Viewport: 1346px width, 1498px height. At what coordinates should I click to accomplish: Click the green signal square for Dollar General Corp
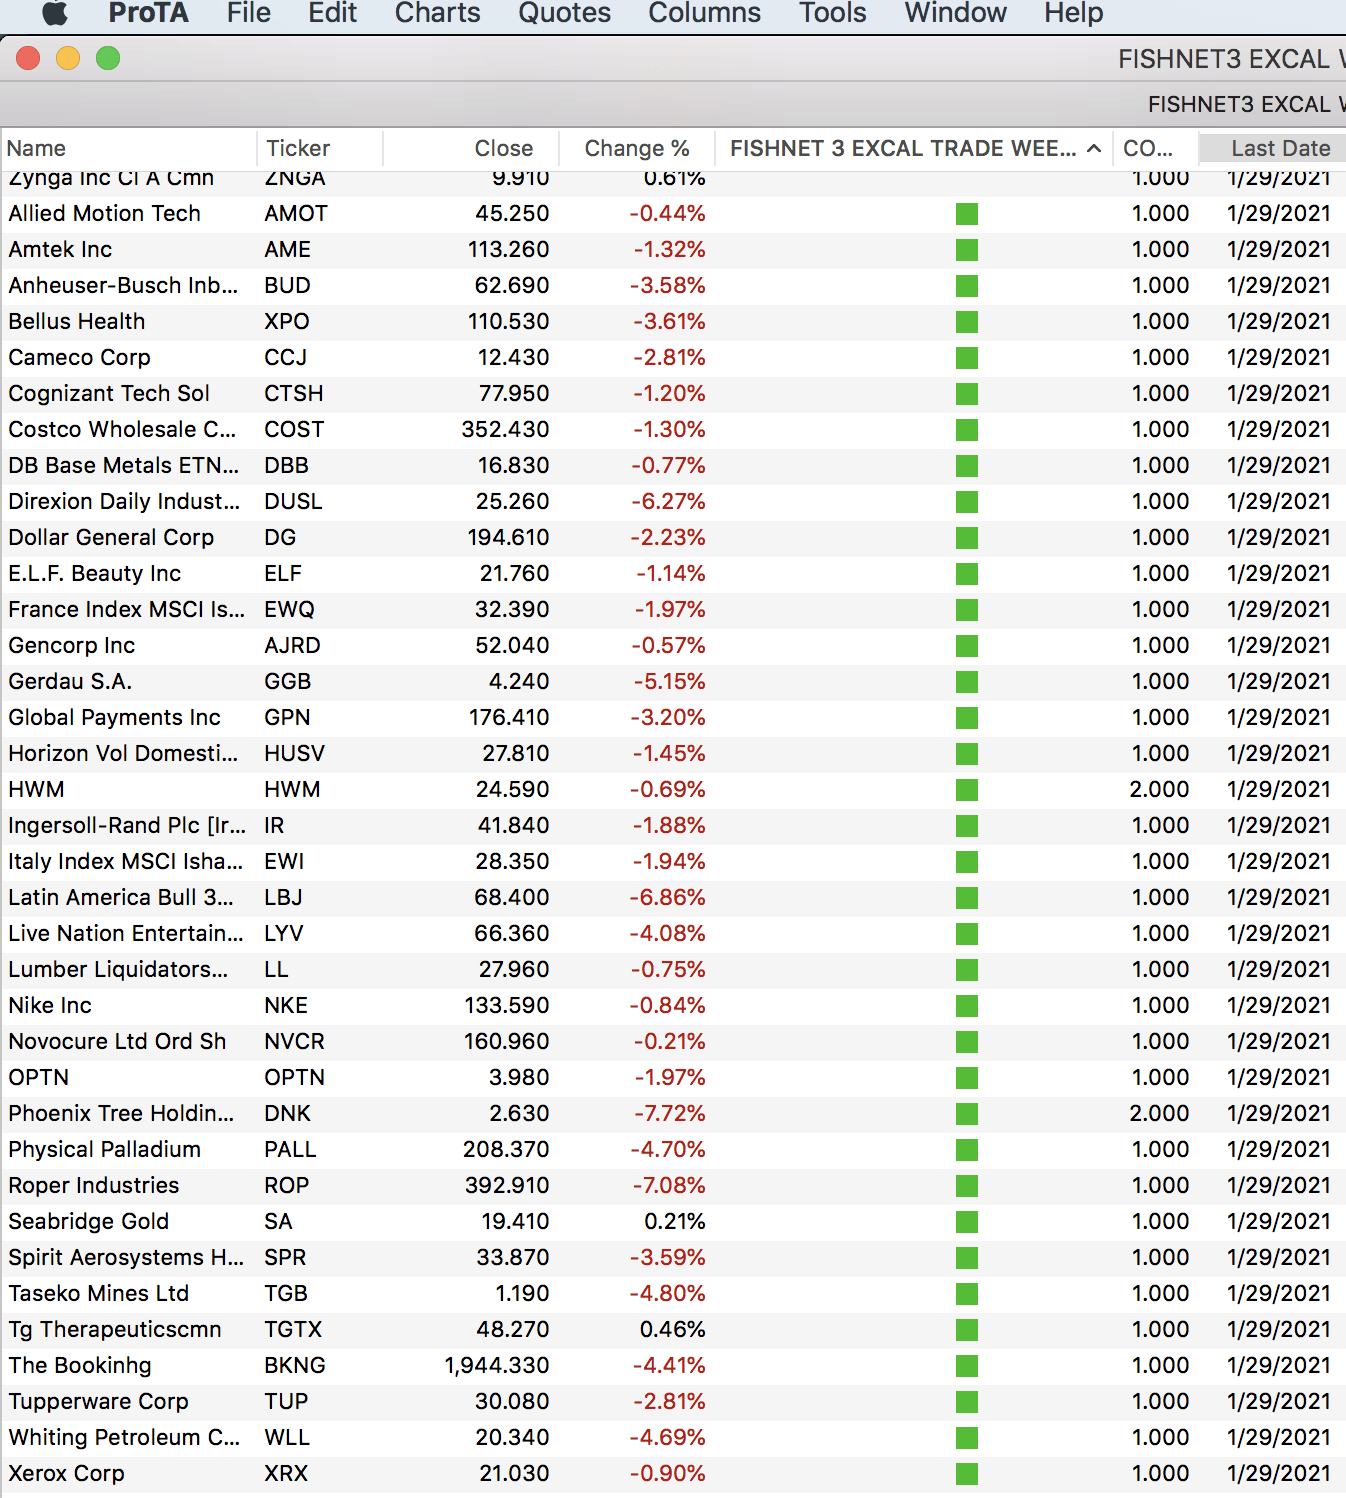click(x=967, y=538)
